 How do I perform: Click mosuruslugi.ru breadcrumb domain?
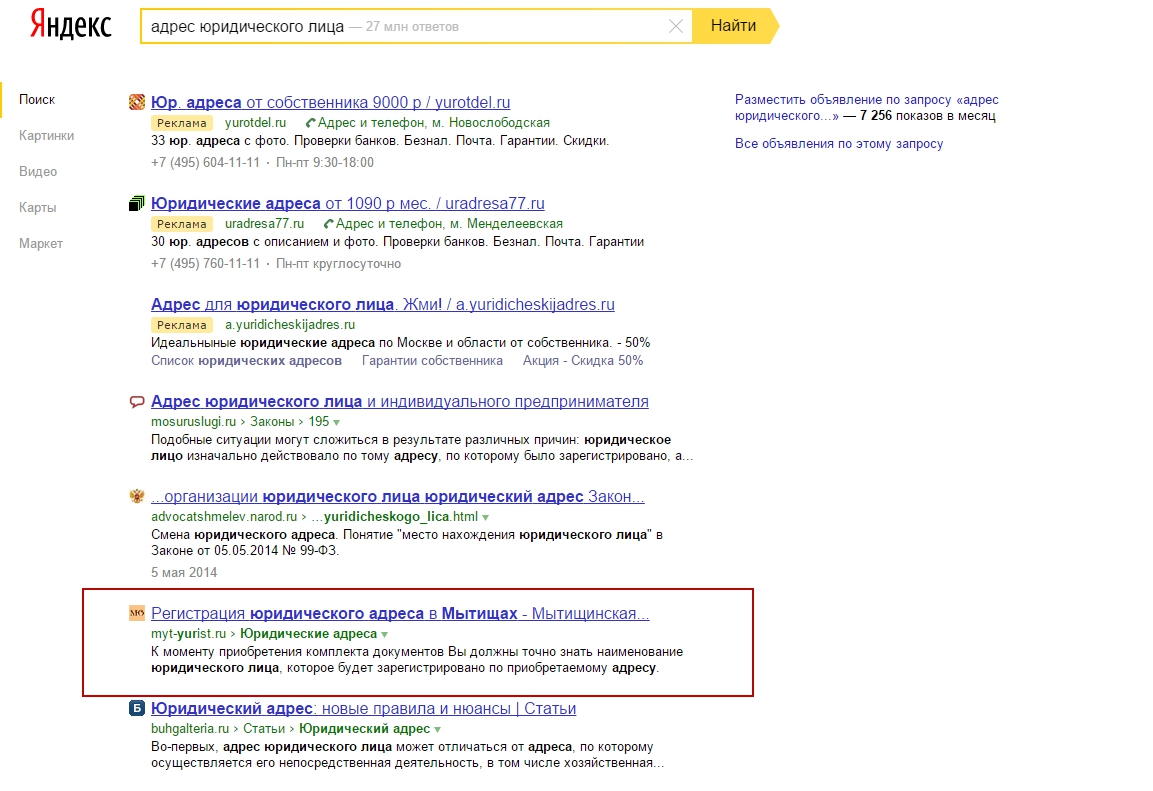point(193,422)
